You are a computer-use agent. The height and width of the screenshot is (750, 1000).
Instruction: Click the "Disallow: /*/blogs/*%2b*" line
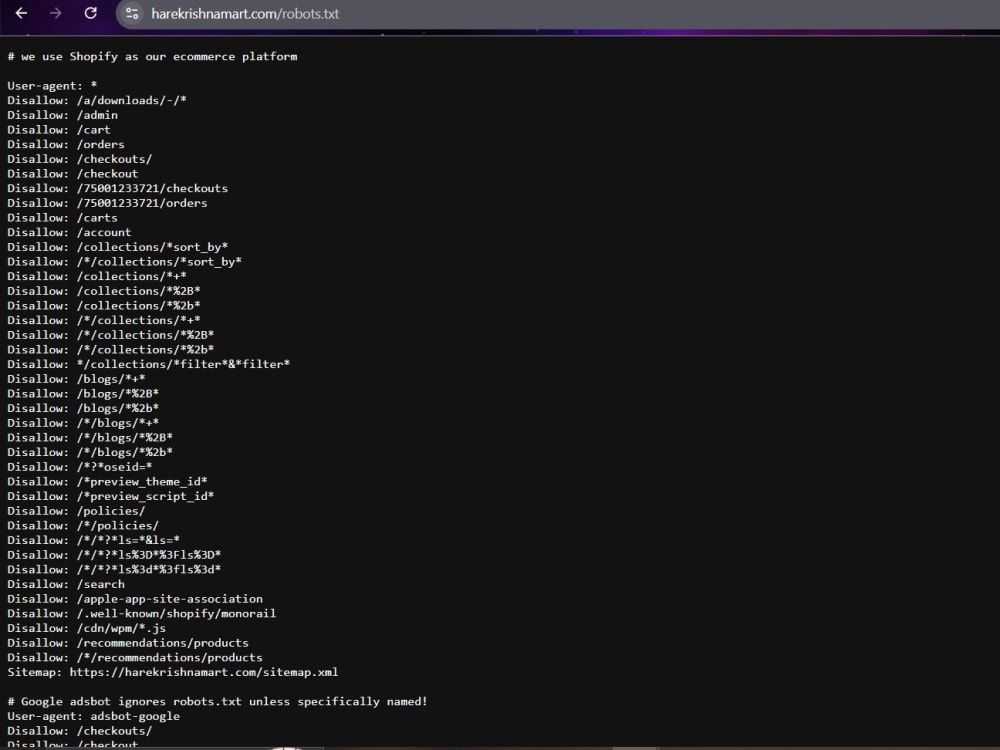(90, 452)
